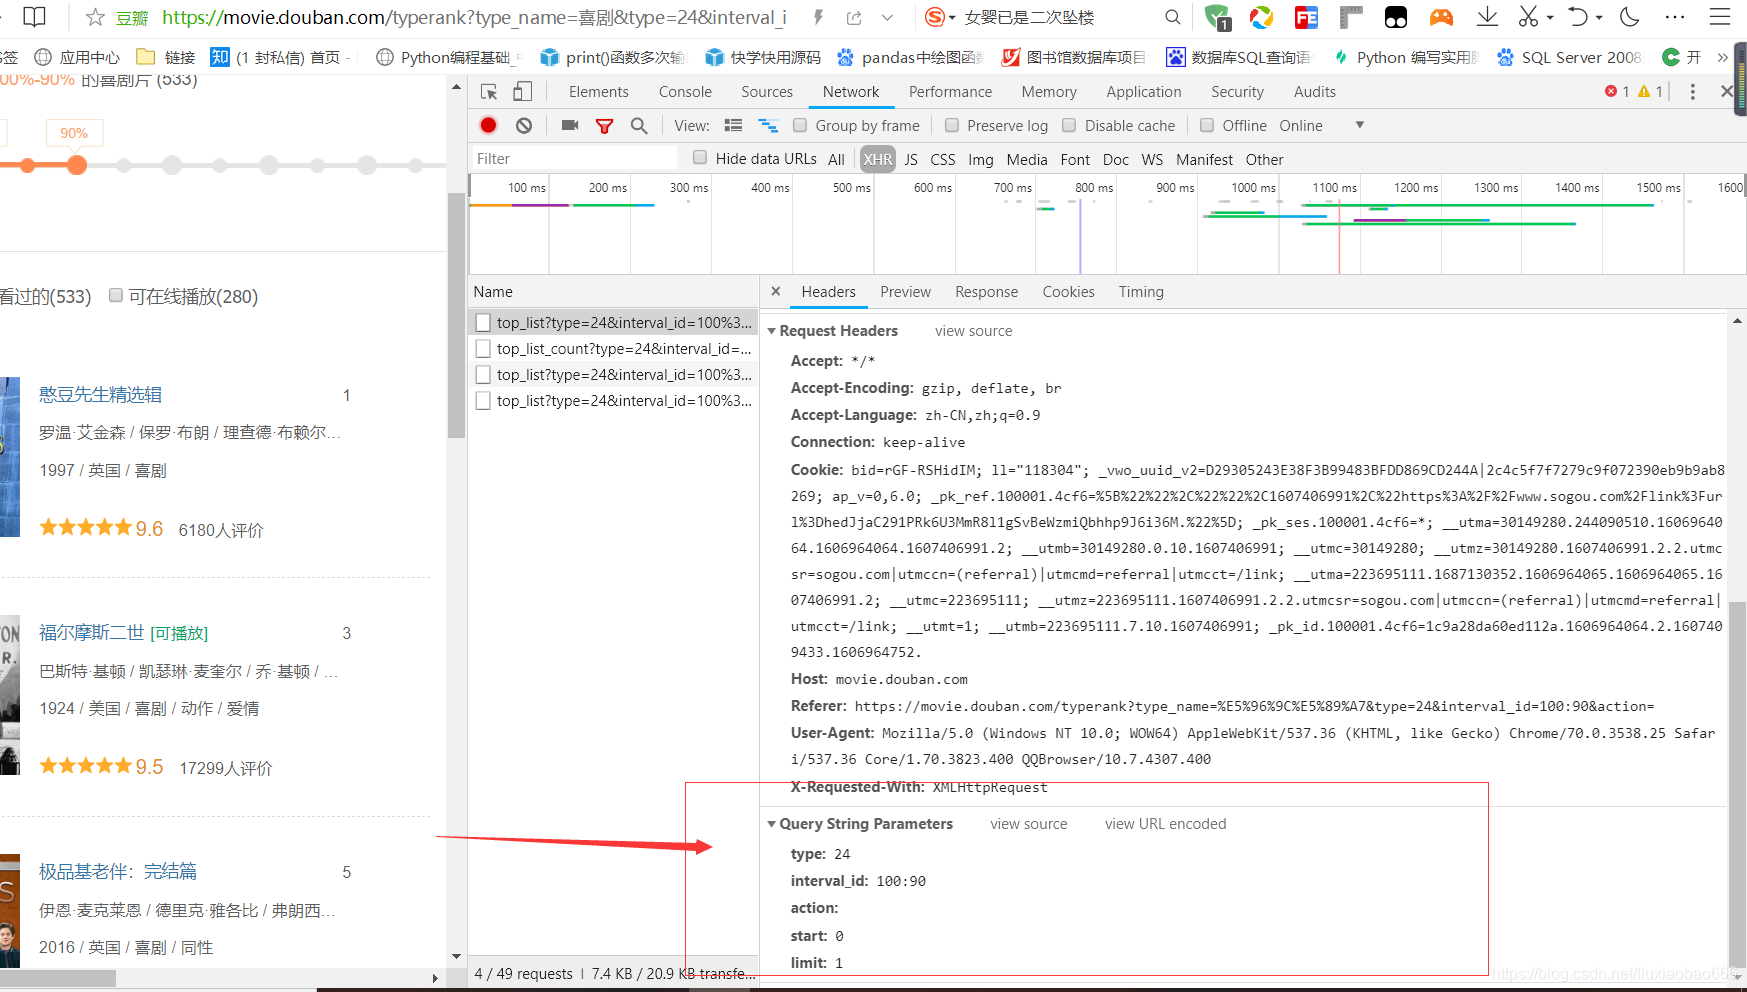
Task: Collapse Query String Parameters section
Action: point(772,824)
